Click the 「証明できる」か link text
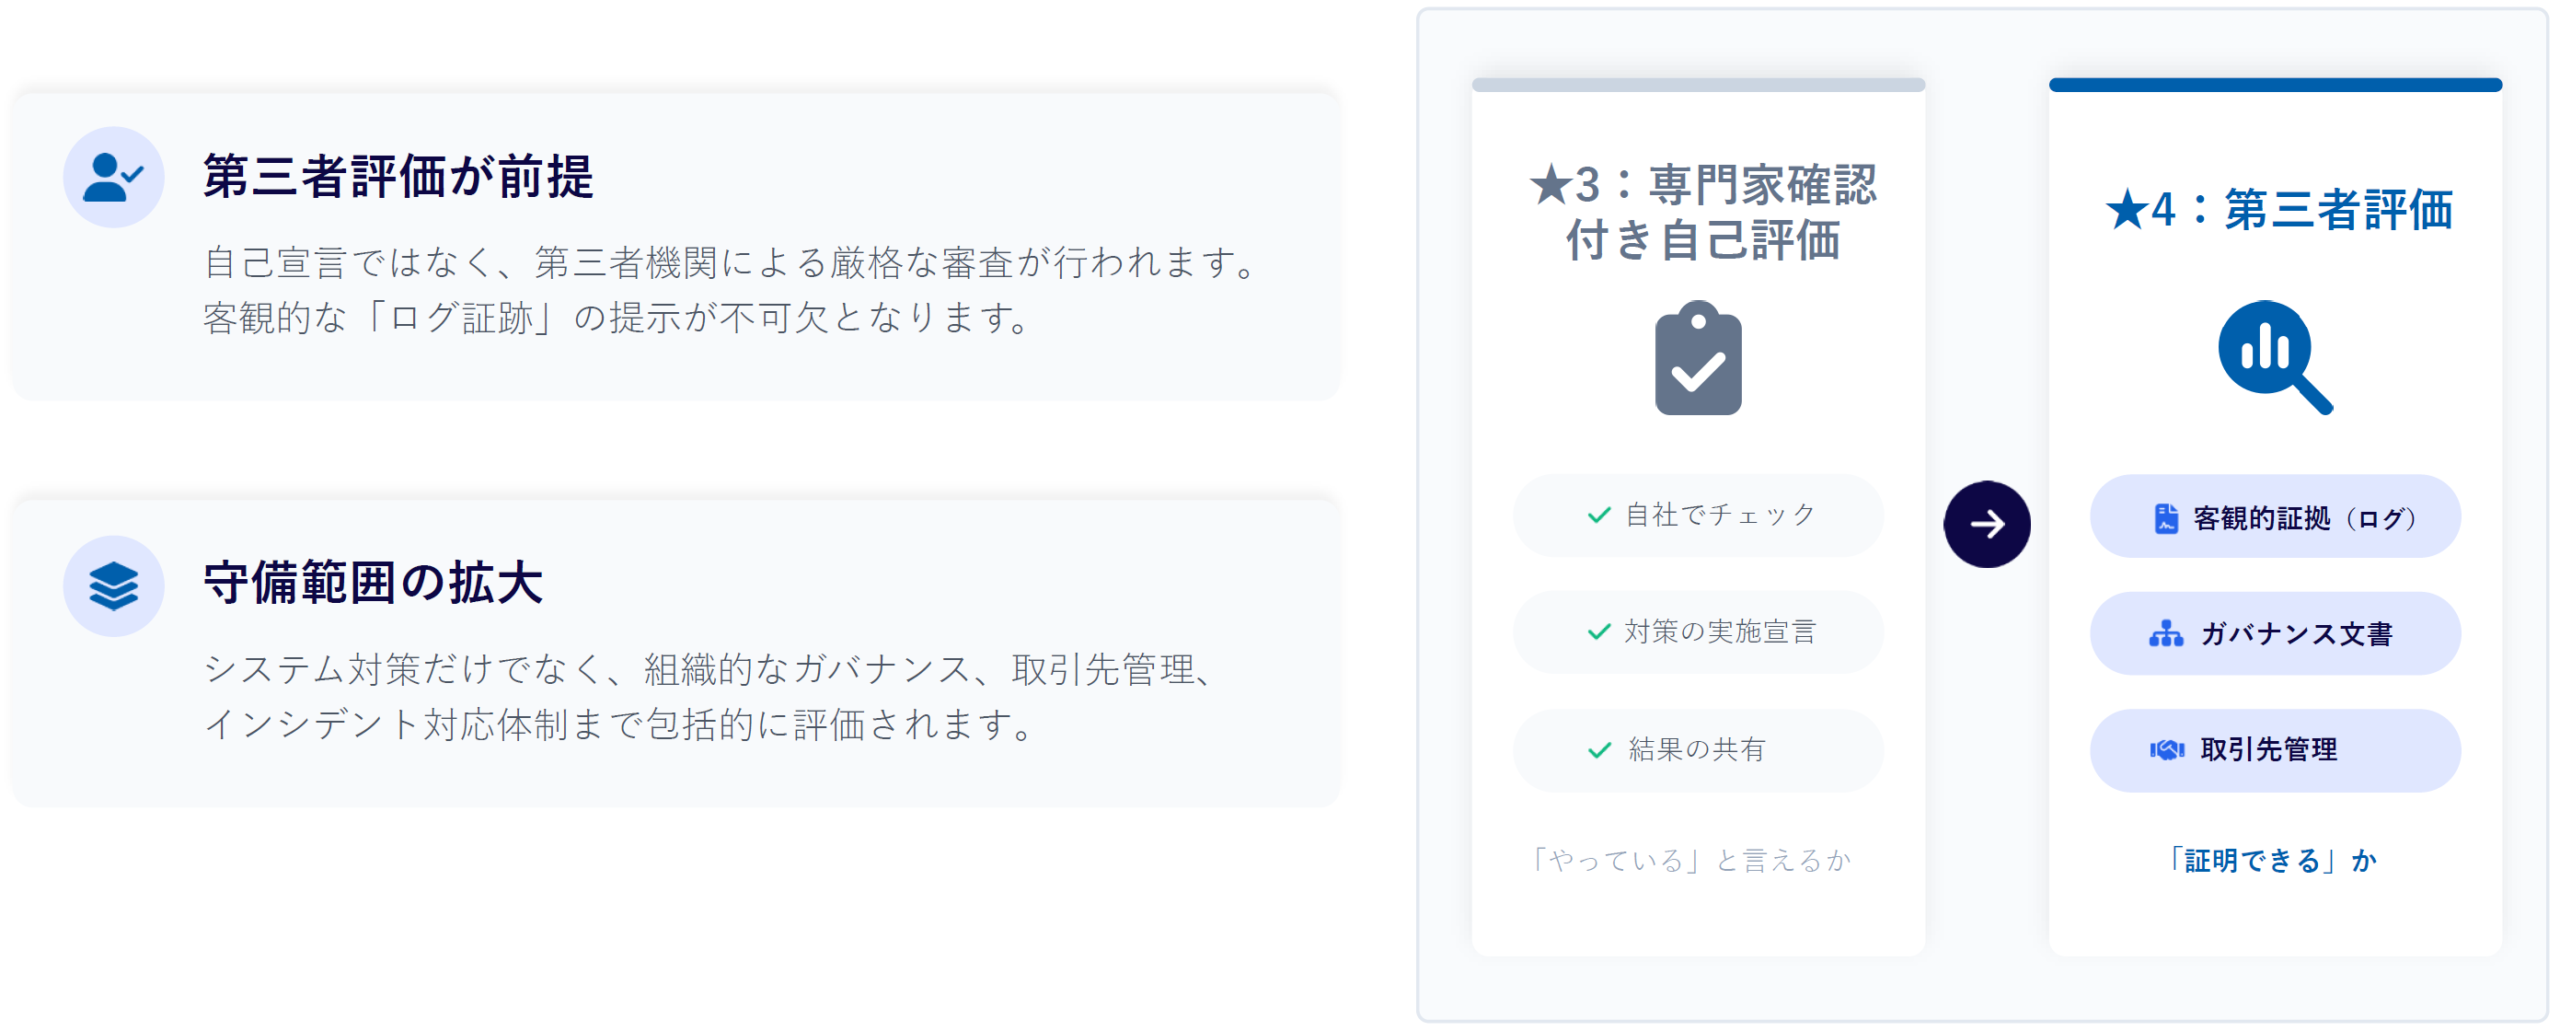This screenshot has width=2560, height=1031. click(x=2270, y=860)
